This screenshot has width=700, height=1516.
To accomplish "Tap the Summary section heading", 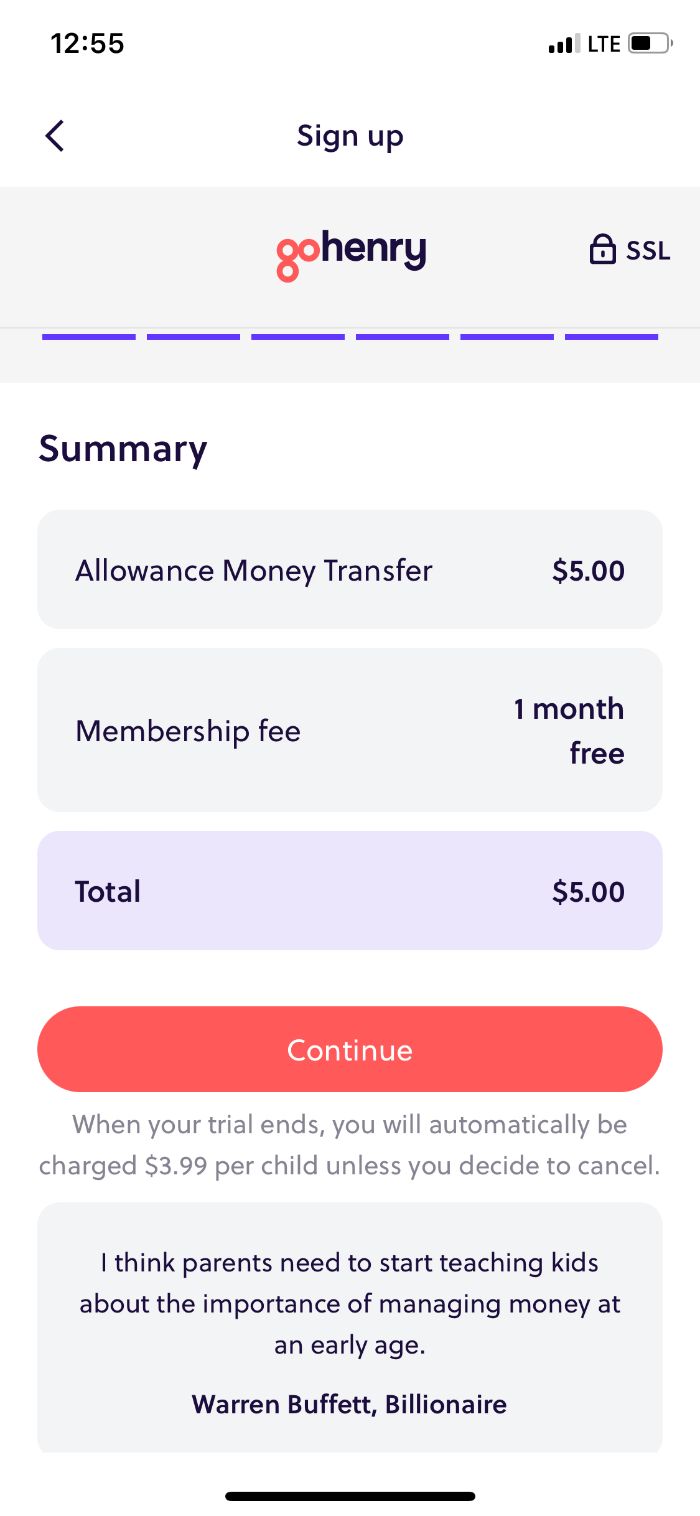I will [x=122, y=449].
